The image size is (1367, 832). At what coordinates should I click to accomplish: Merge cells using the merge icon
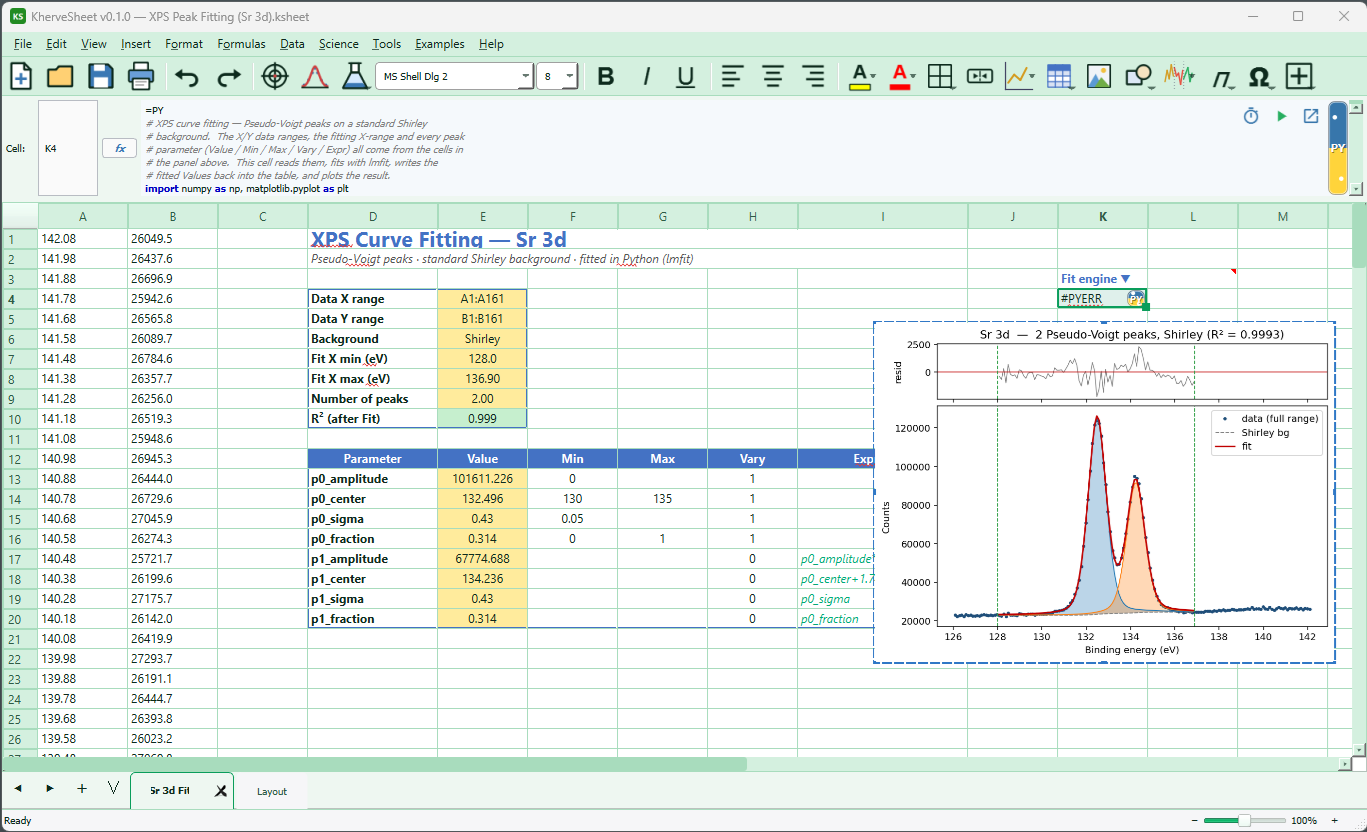979,77
